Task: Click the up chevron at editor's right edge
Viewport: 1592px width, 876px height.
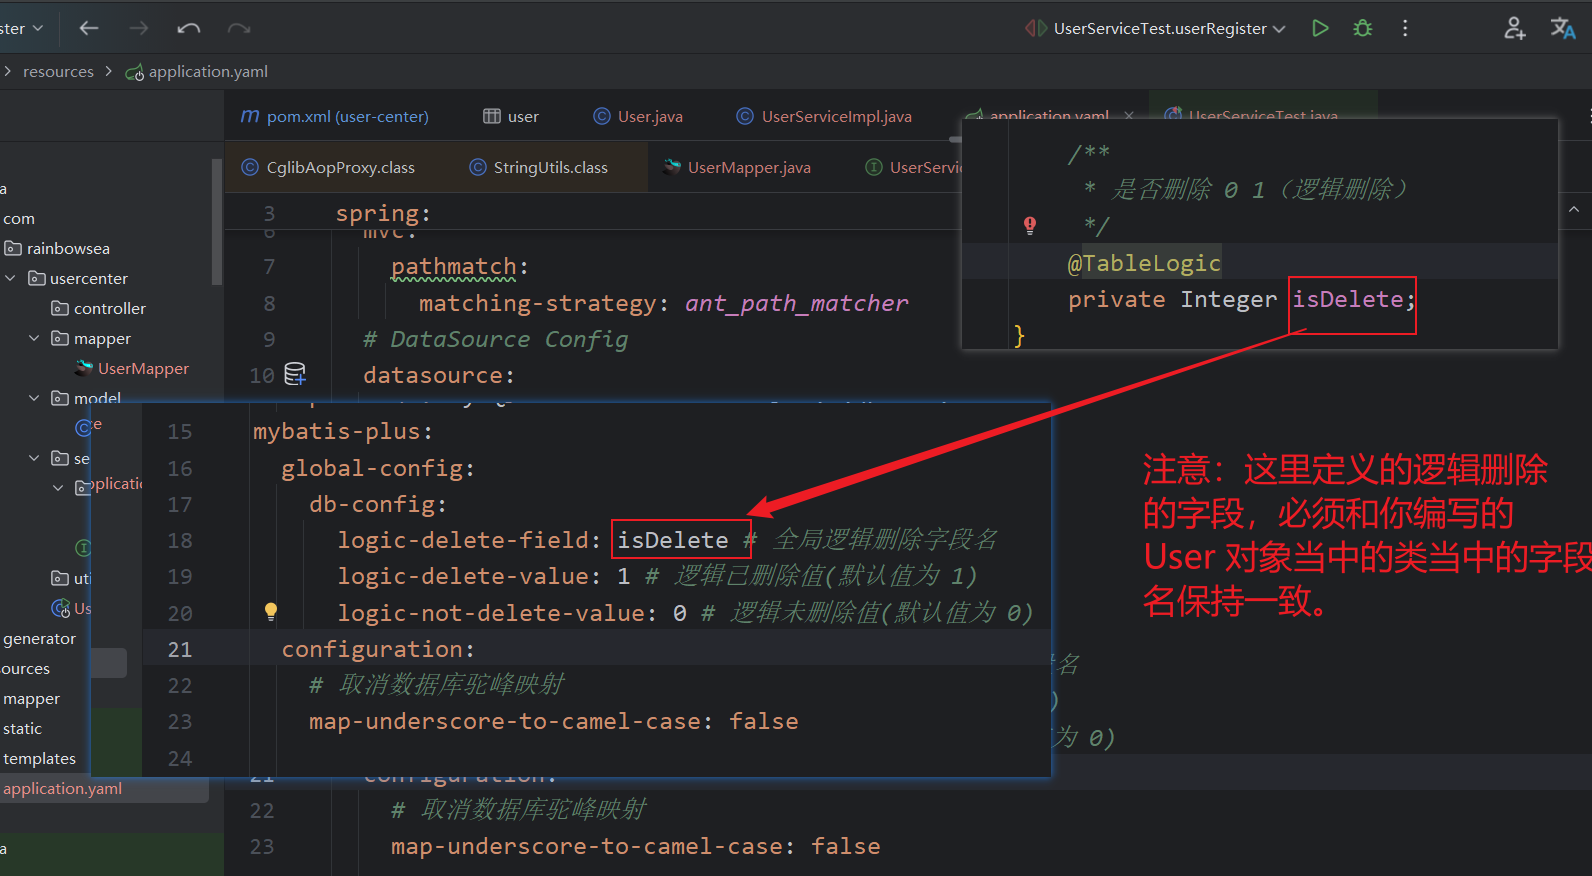Action: (1574, 210)
